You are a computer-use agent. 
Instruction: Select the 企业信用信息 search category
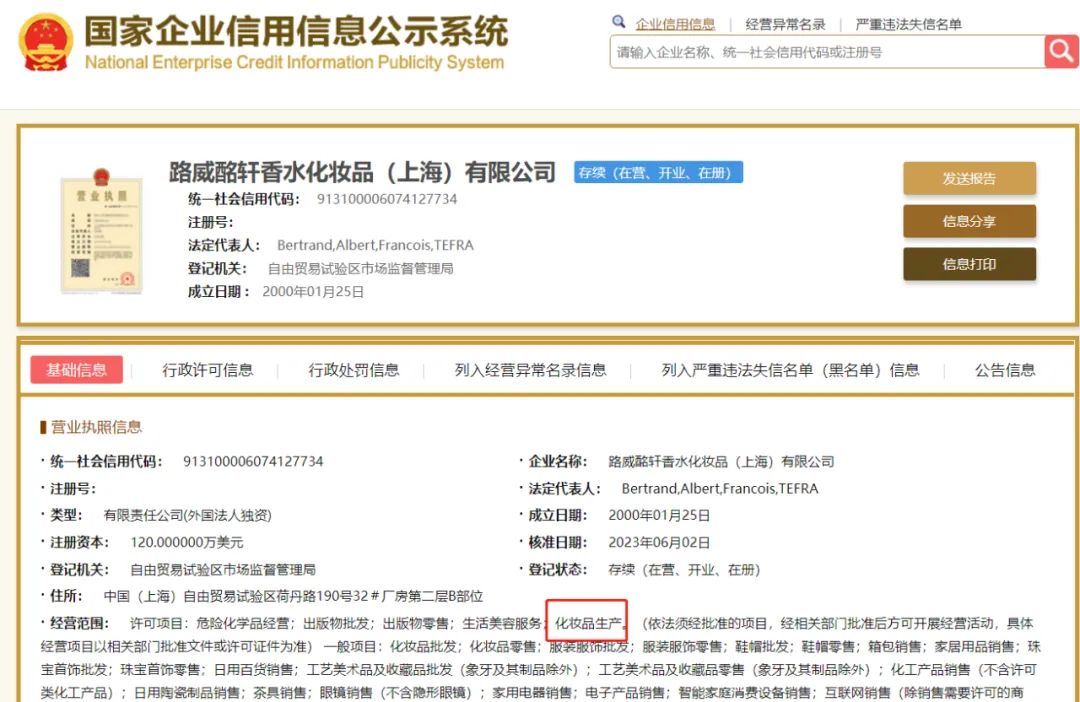pos(675,24)
